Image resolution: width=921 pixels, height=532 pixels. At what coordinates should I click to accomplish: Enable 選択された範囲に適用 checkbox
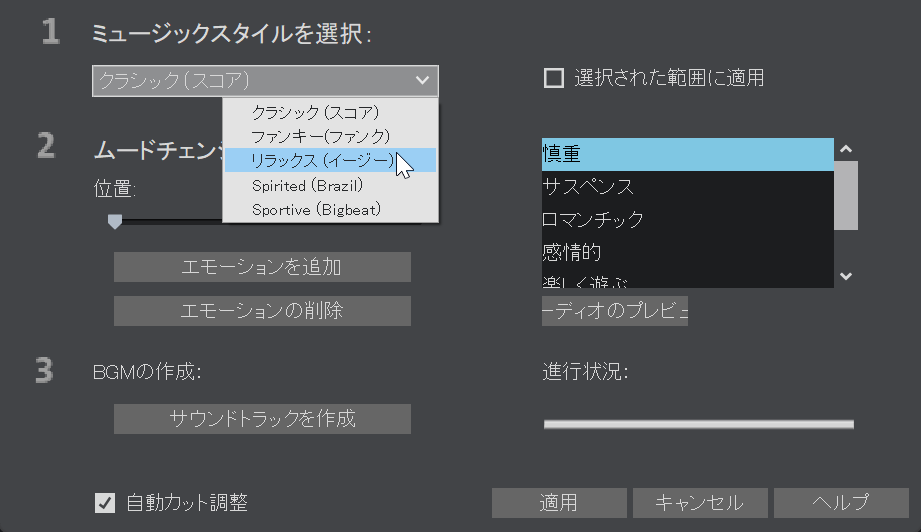[554, 78]
